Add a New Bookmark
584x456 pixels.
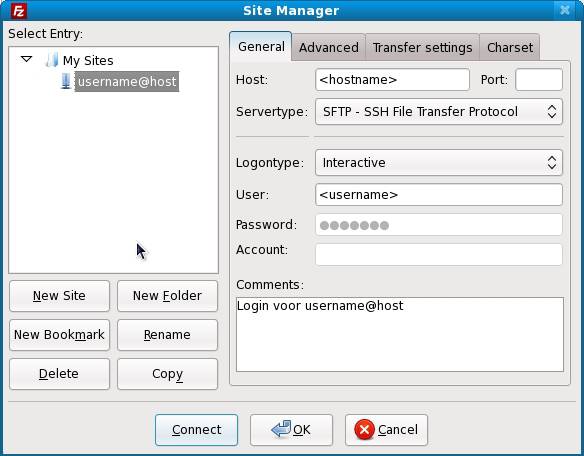coord(60,335)
